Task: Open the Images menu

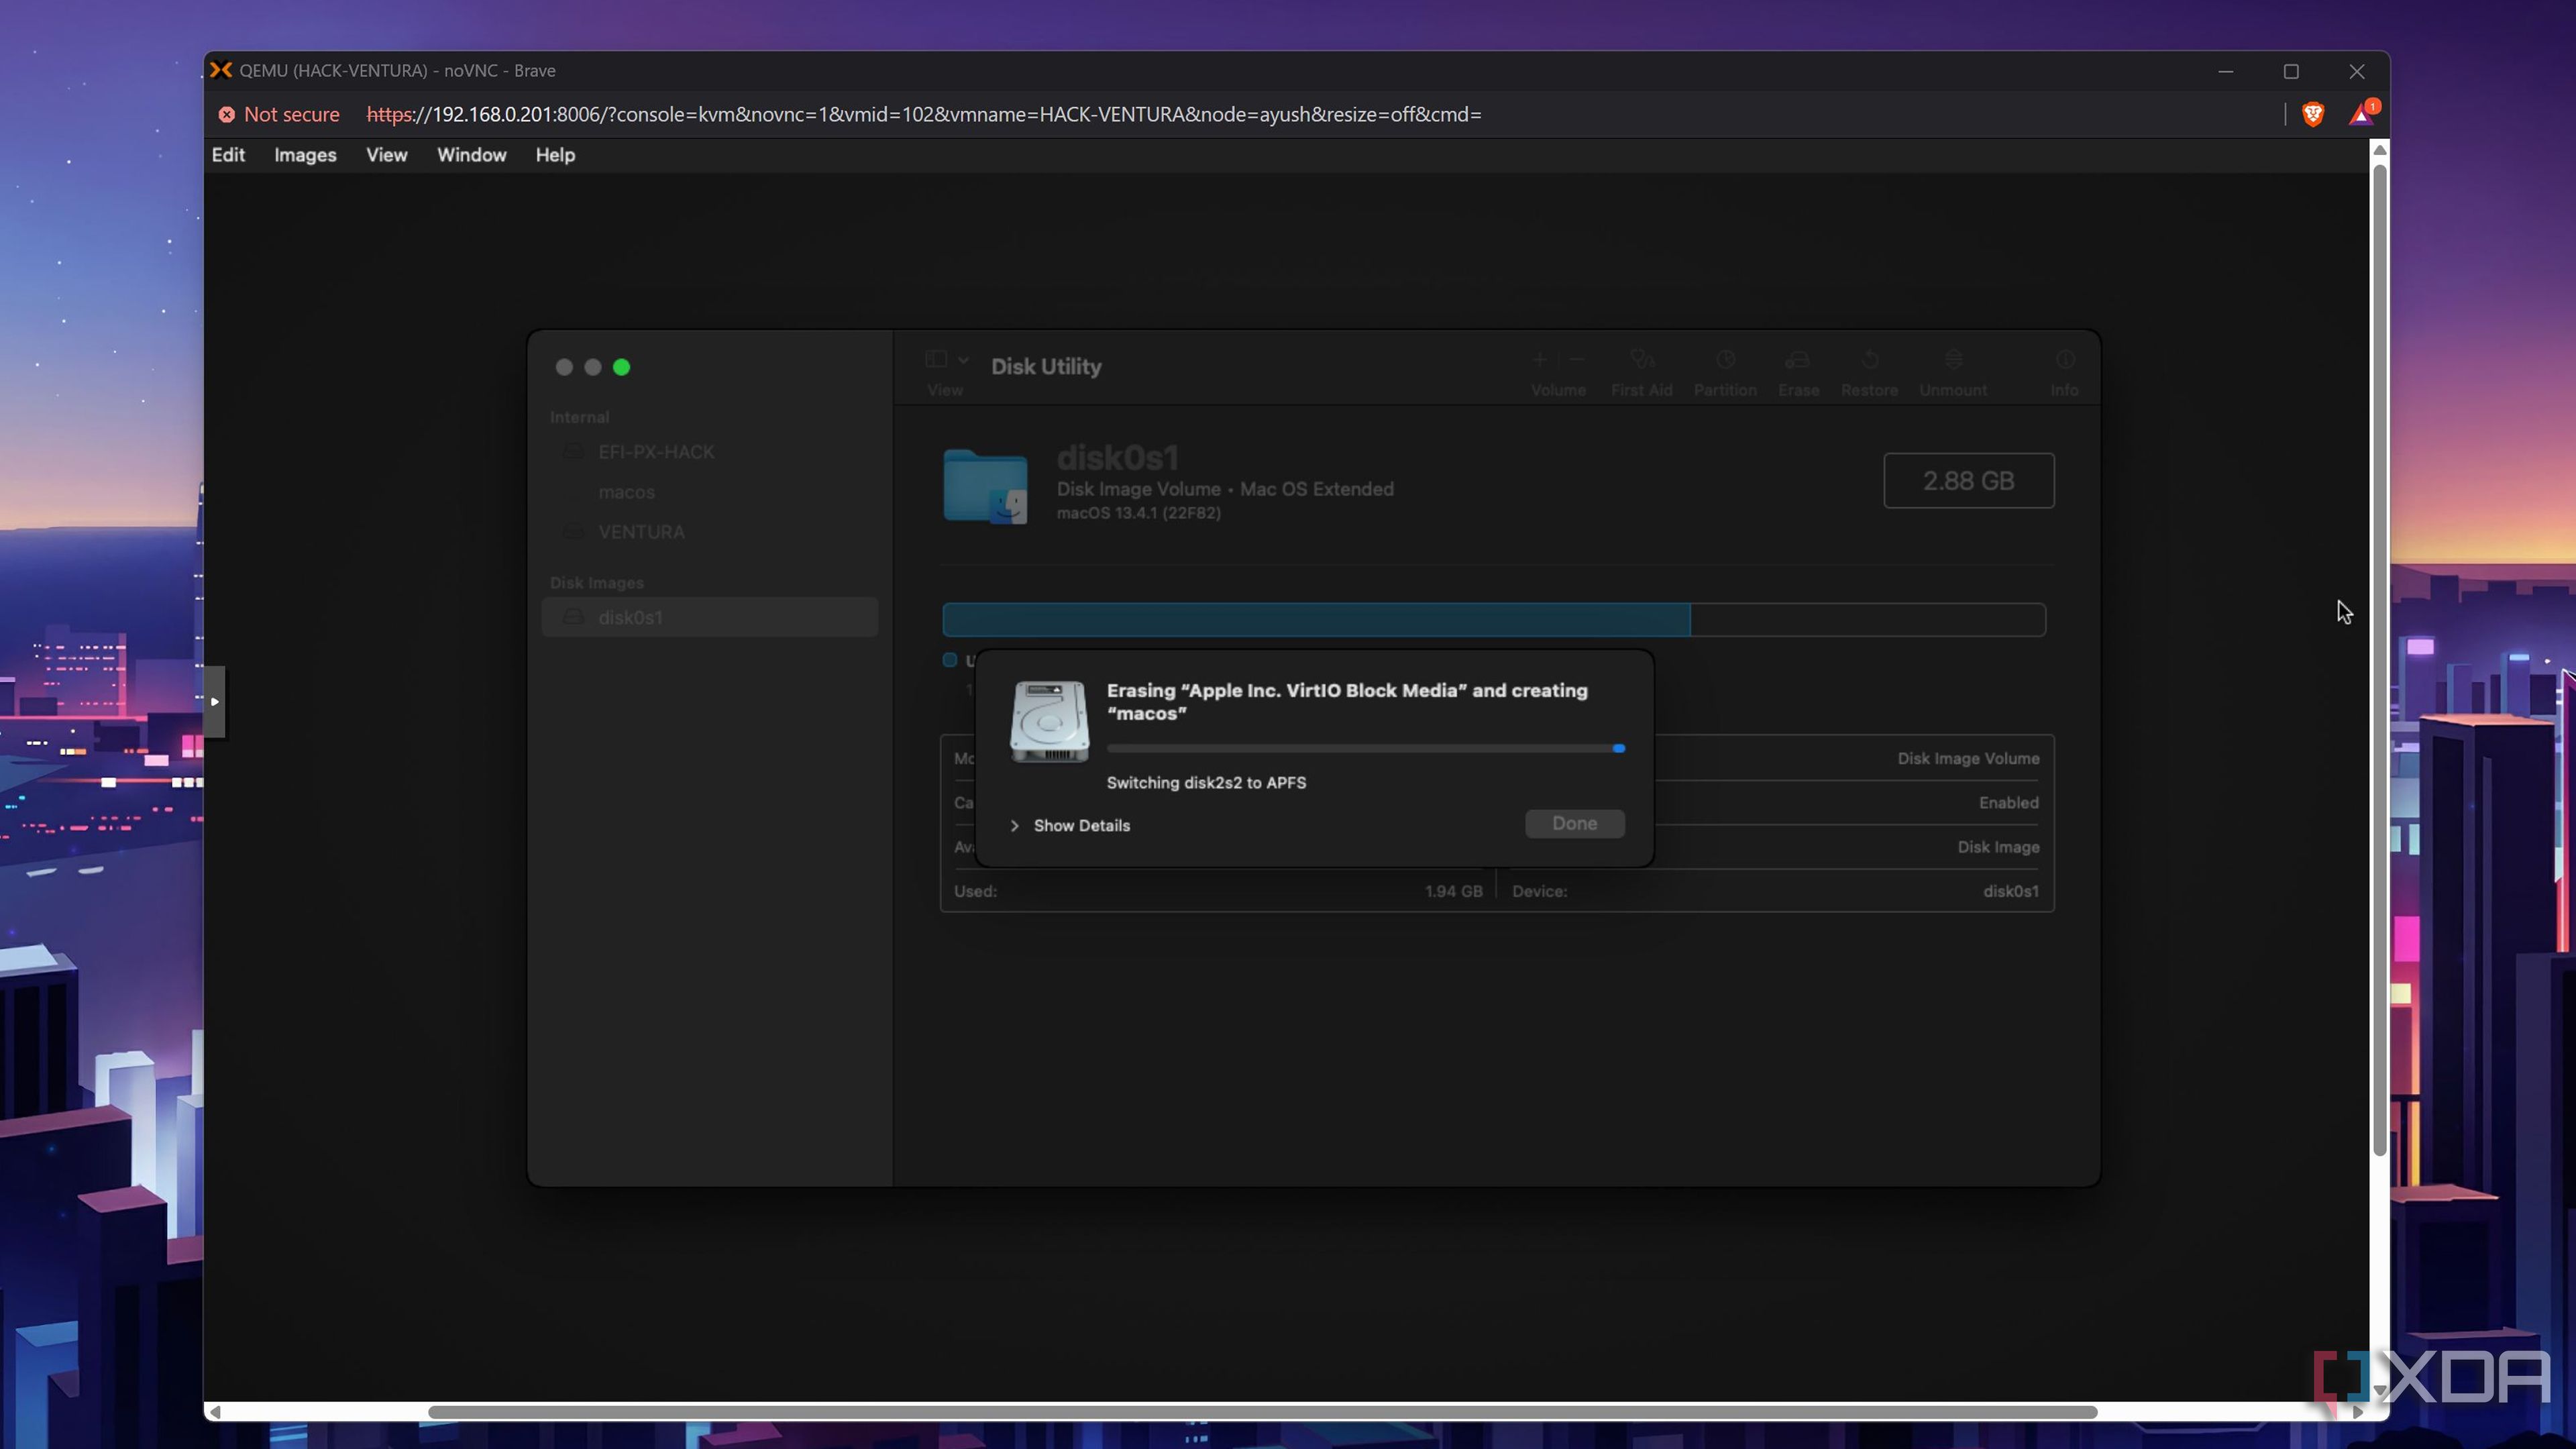Action: (x=305, y=155)
